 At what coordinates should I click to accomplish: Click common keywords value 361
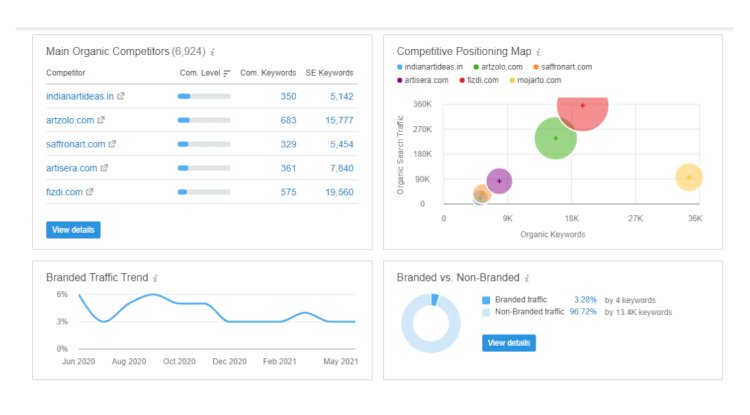(288, 168)
